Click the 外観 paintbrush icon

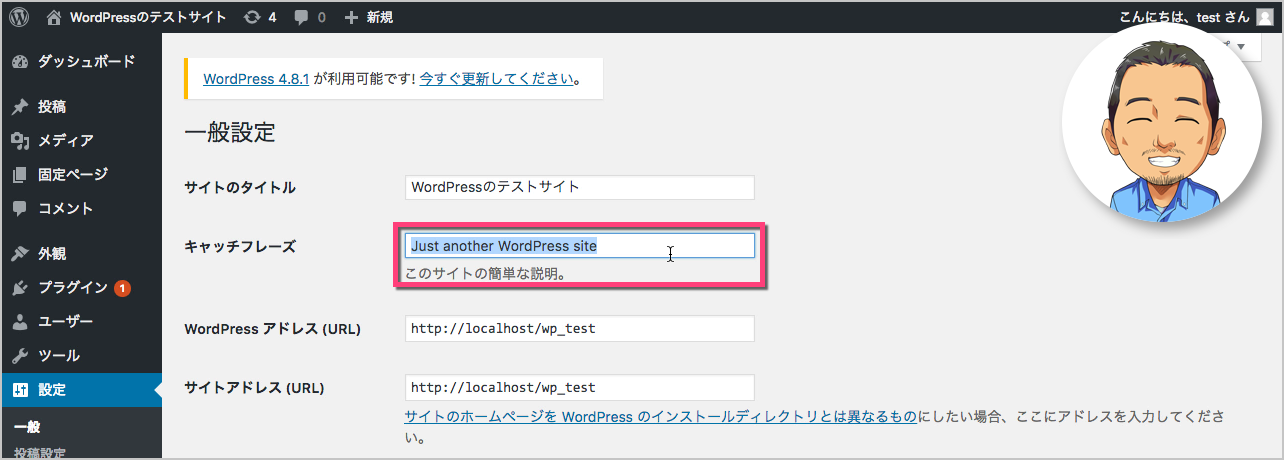(x=20, y=254)
